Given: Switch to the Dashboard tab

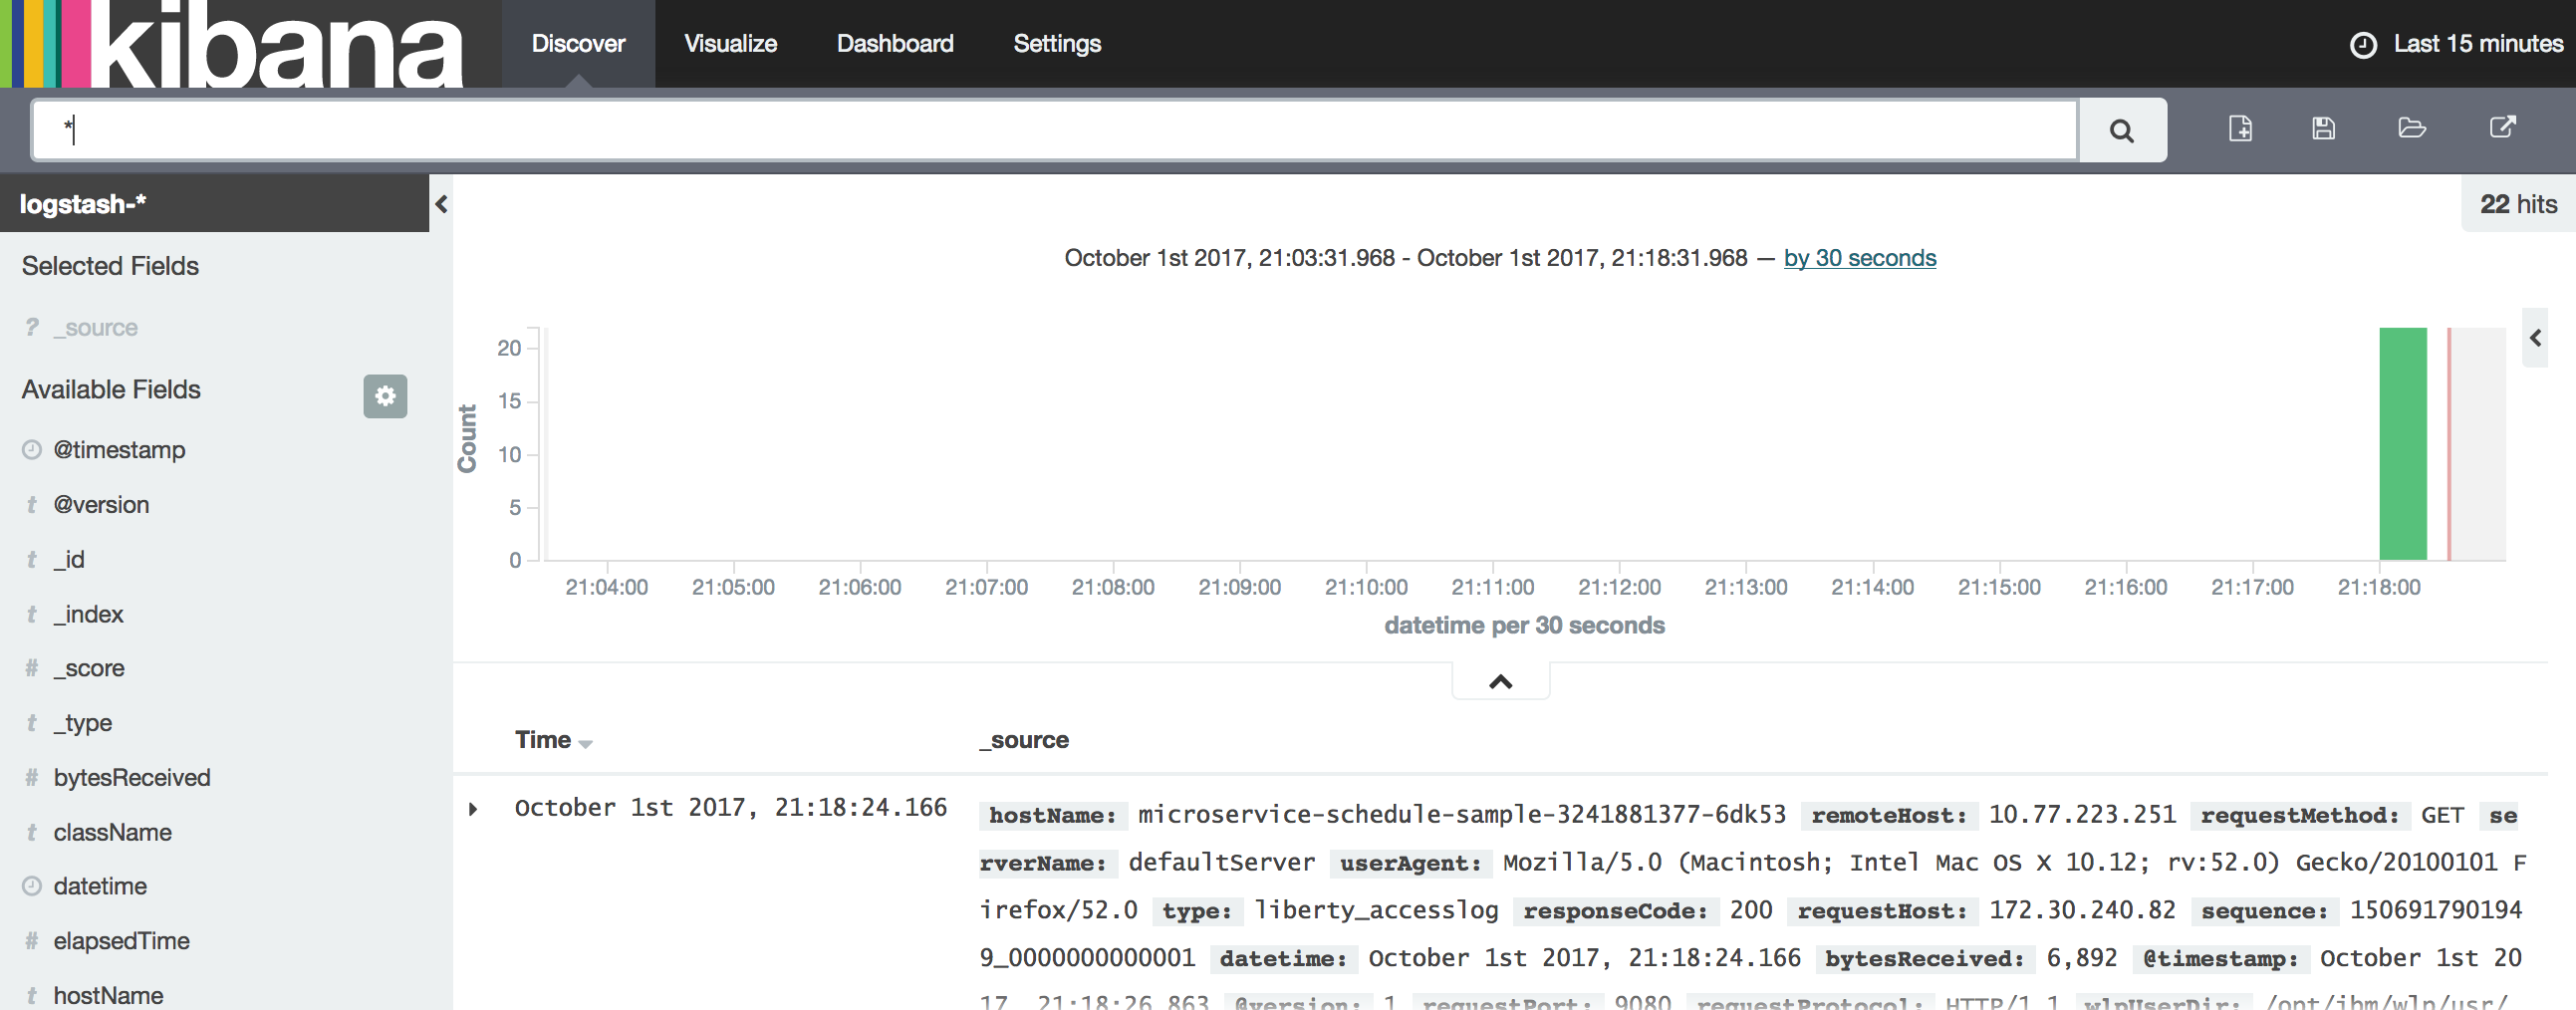Looking at the screenshot, I should click(895, 44).
